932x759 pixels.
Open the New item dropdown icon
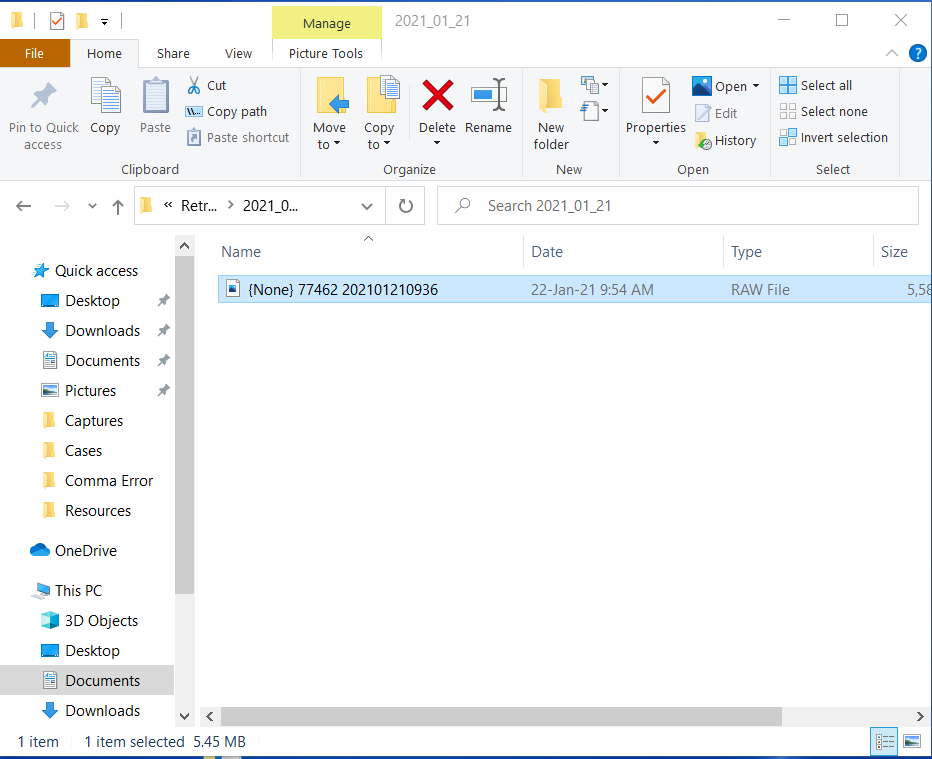[594, 85]
